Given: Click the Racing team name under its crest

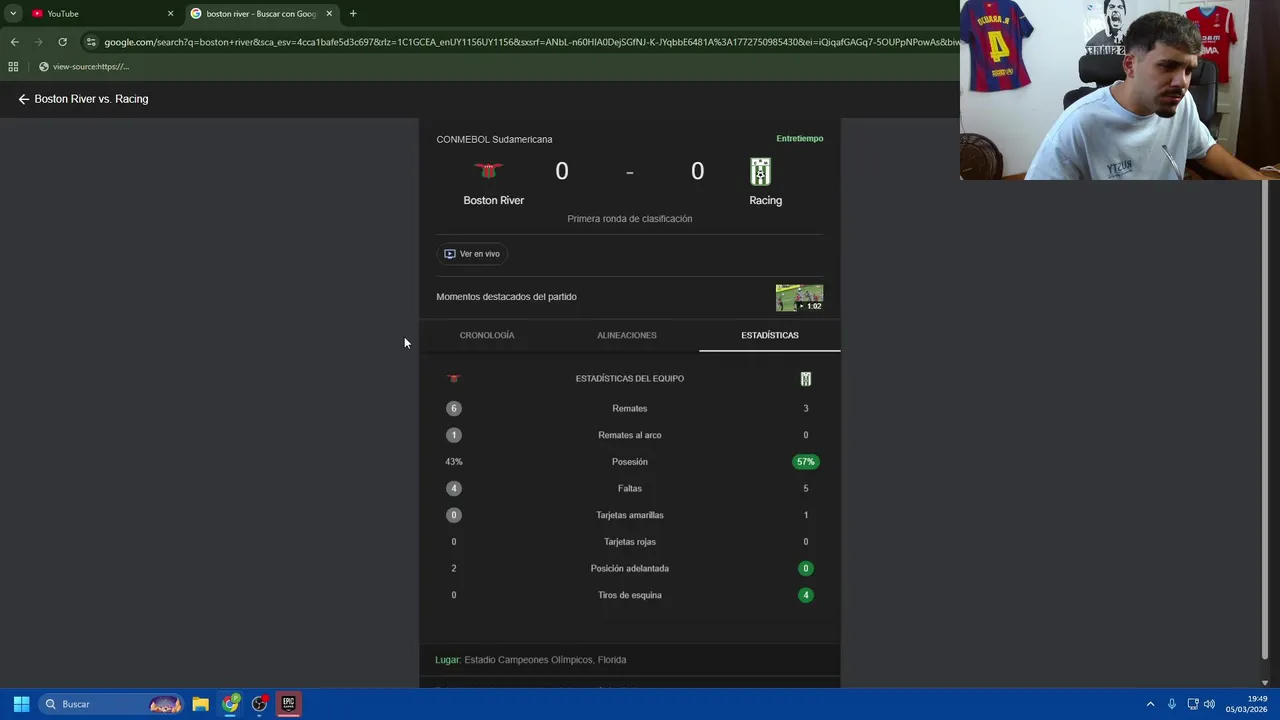Looking at the screenshot, I should 766,200.
